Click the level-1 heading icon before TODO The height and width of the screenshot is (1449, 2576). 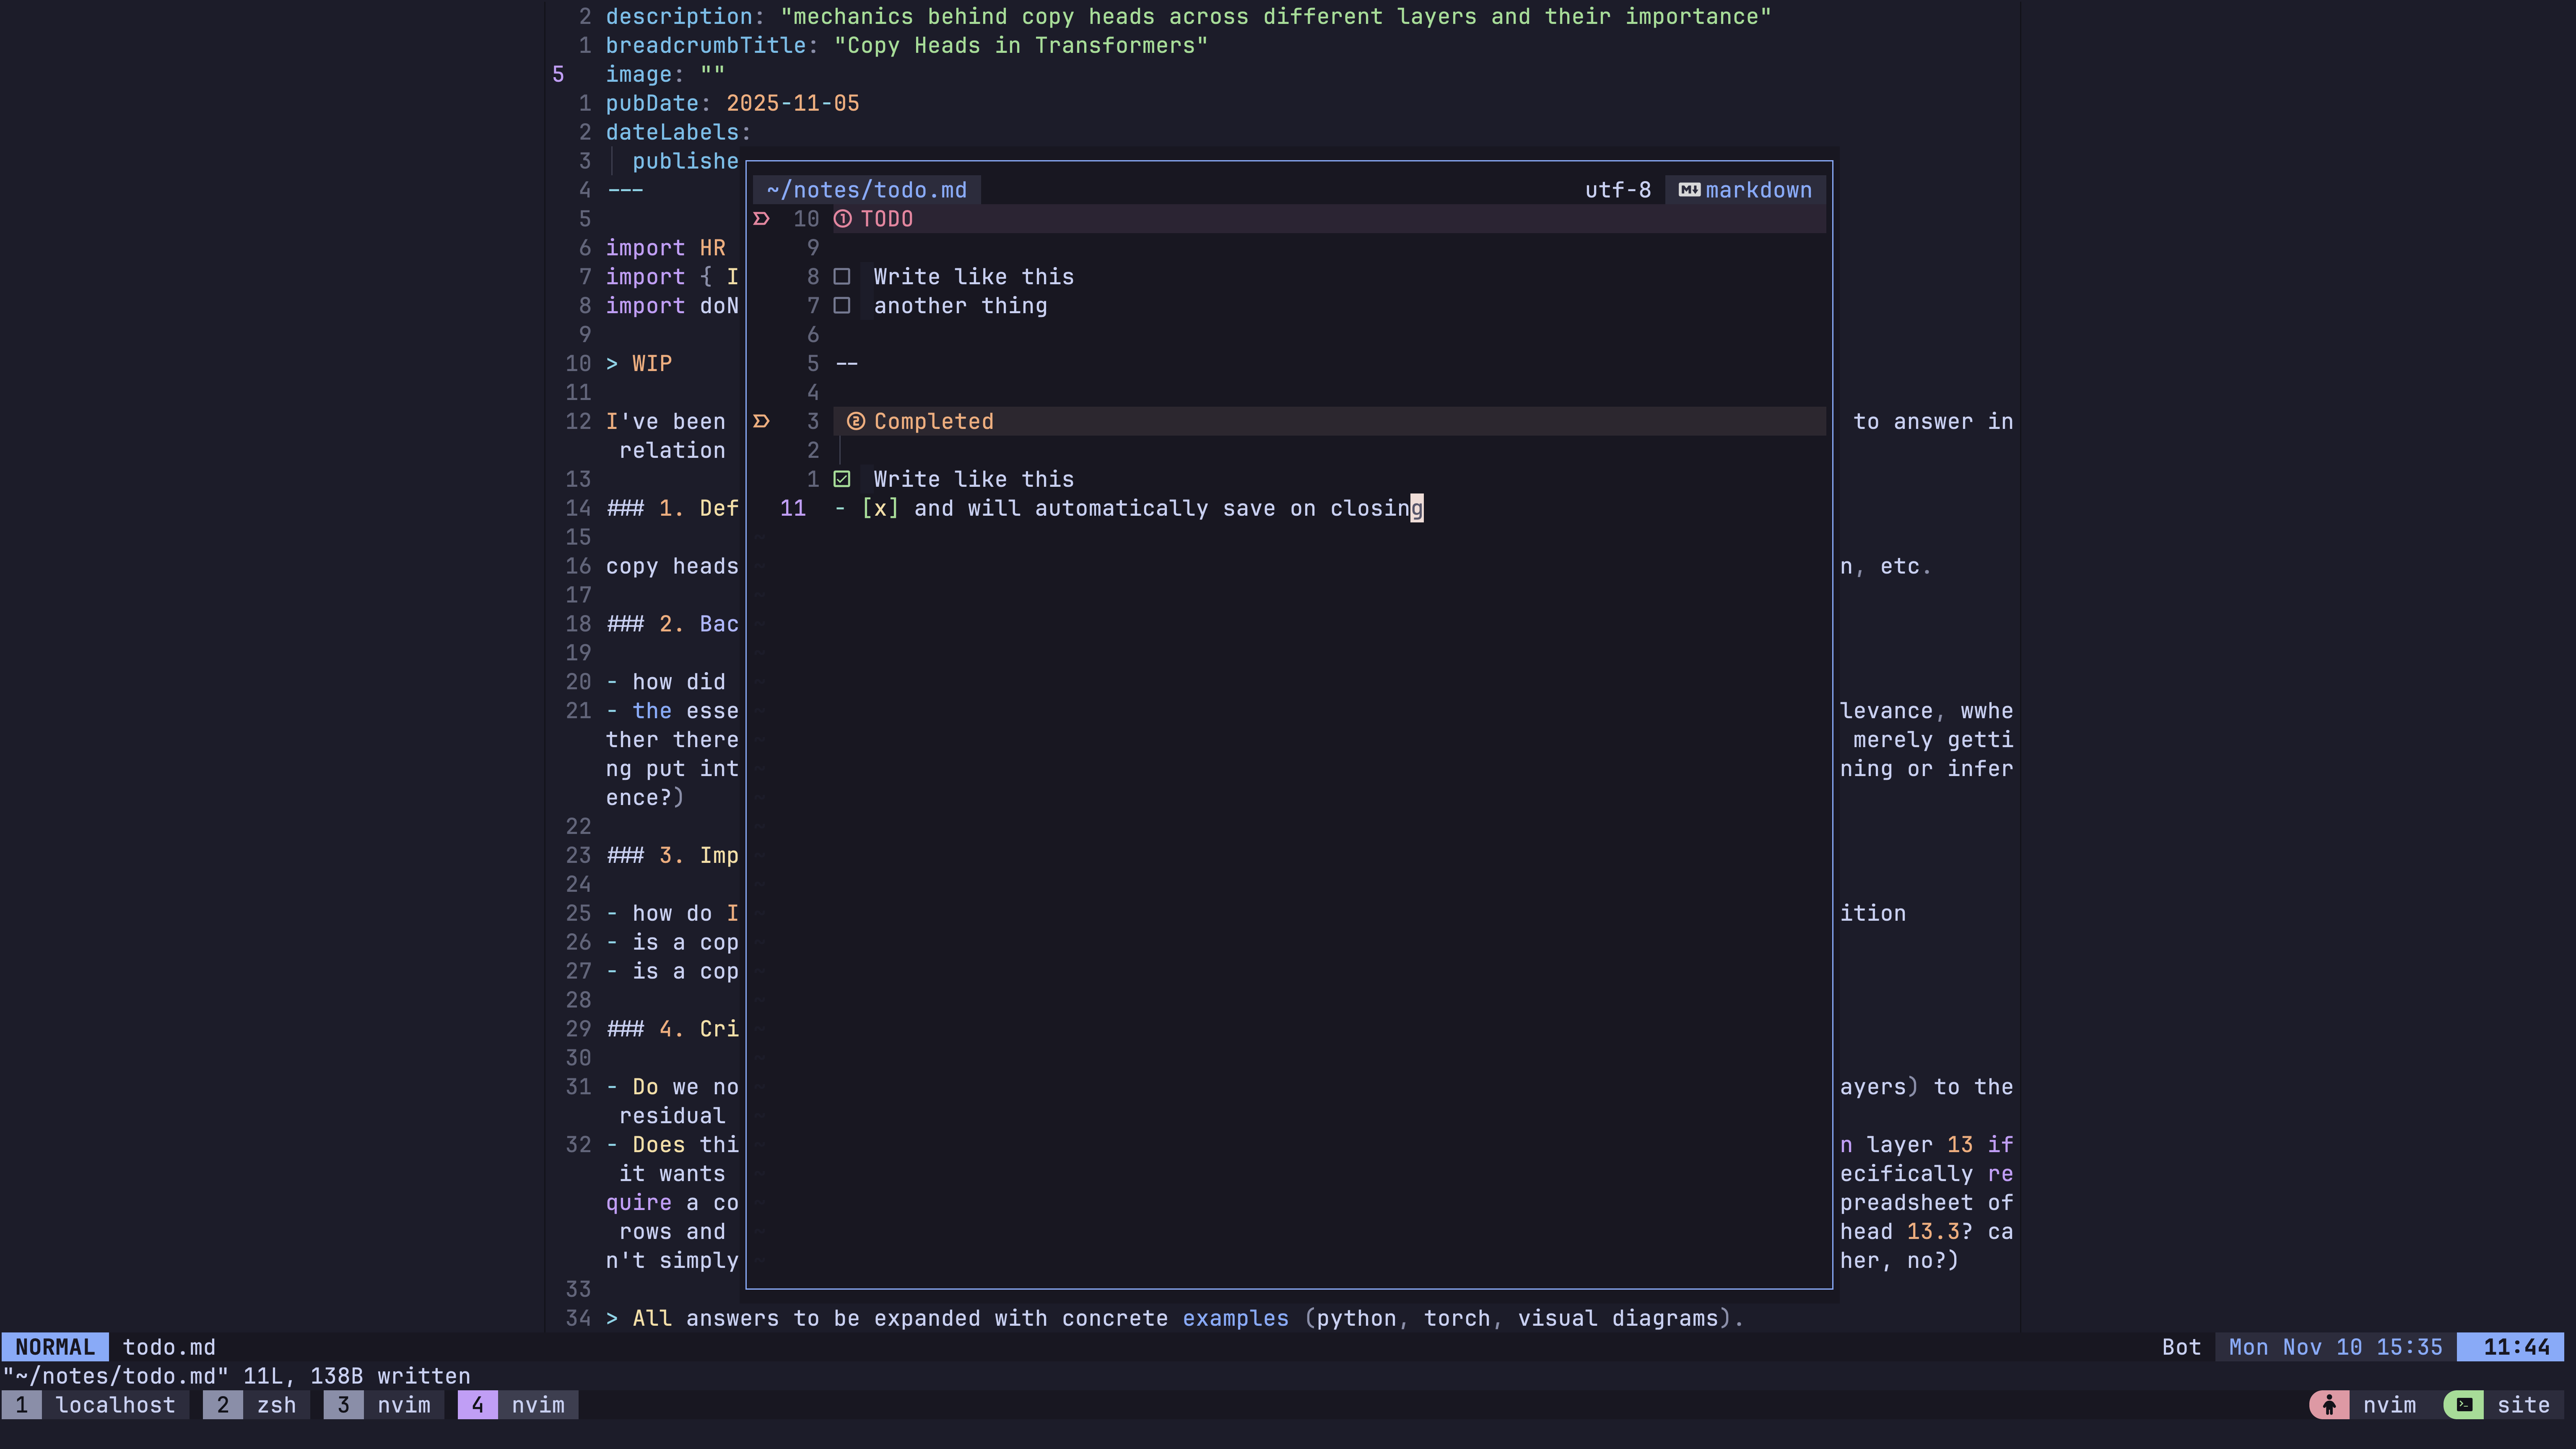[x=843, y=219]
